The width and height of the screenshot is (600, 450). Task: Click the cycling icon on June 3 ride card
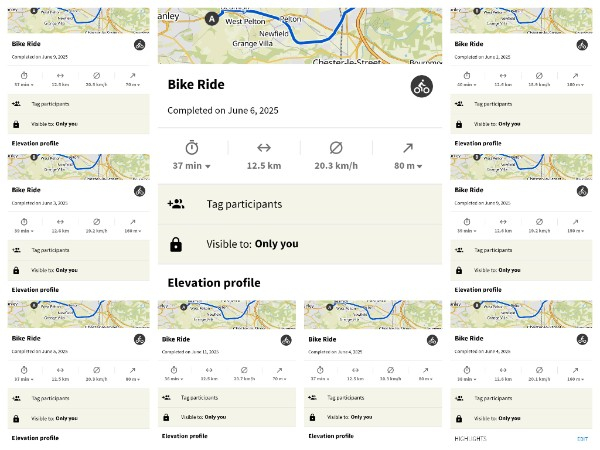click(139, 191)
